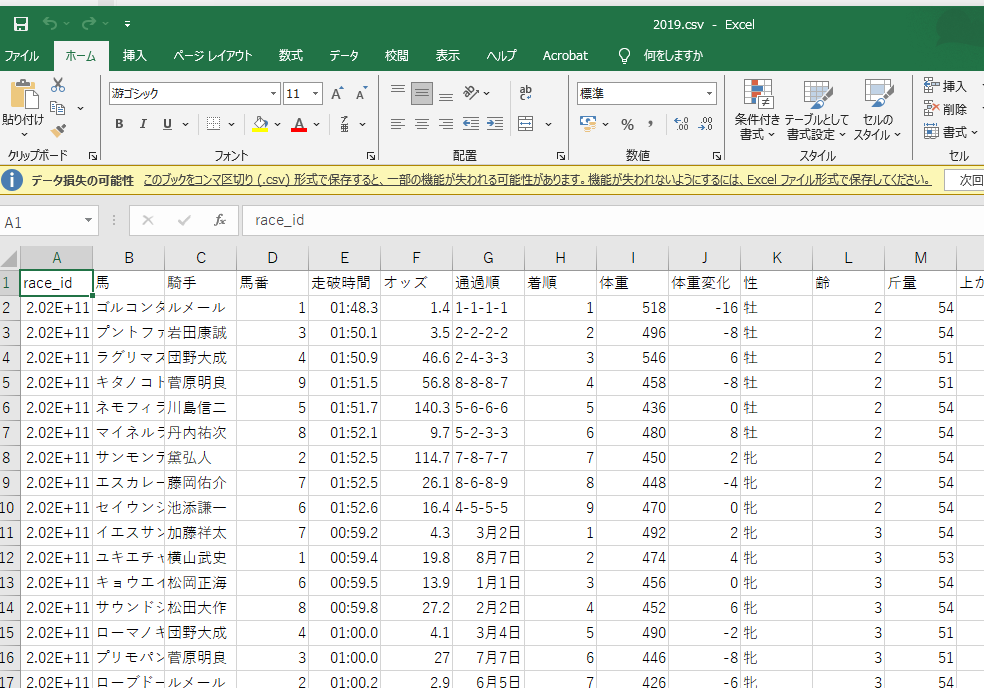Click Insert cells (挿入) button
Screen dimensions: 984x688
(x=944, y=86)
